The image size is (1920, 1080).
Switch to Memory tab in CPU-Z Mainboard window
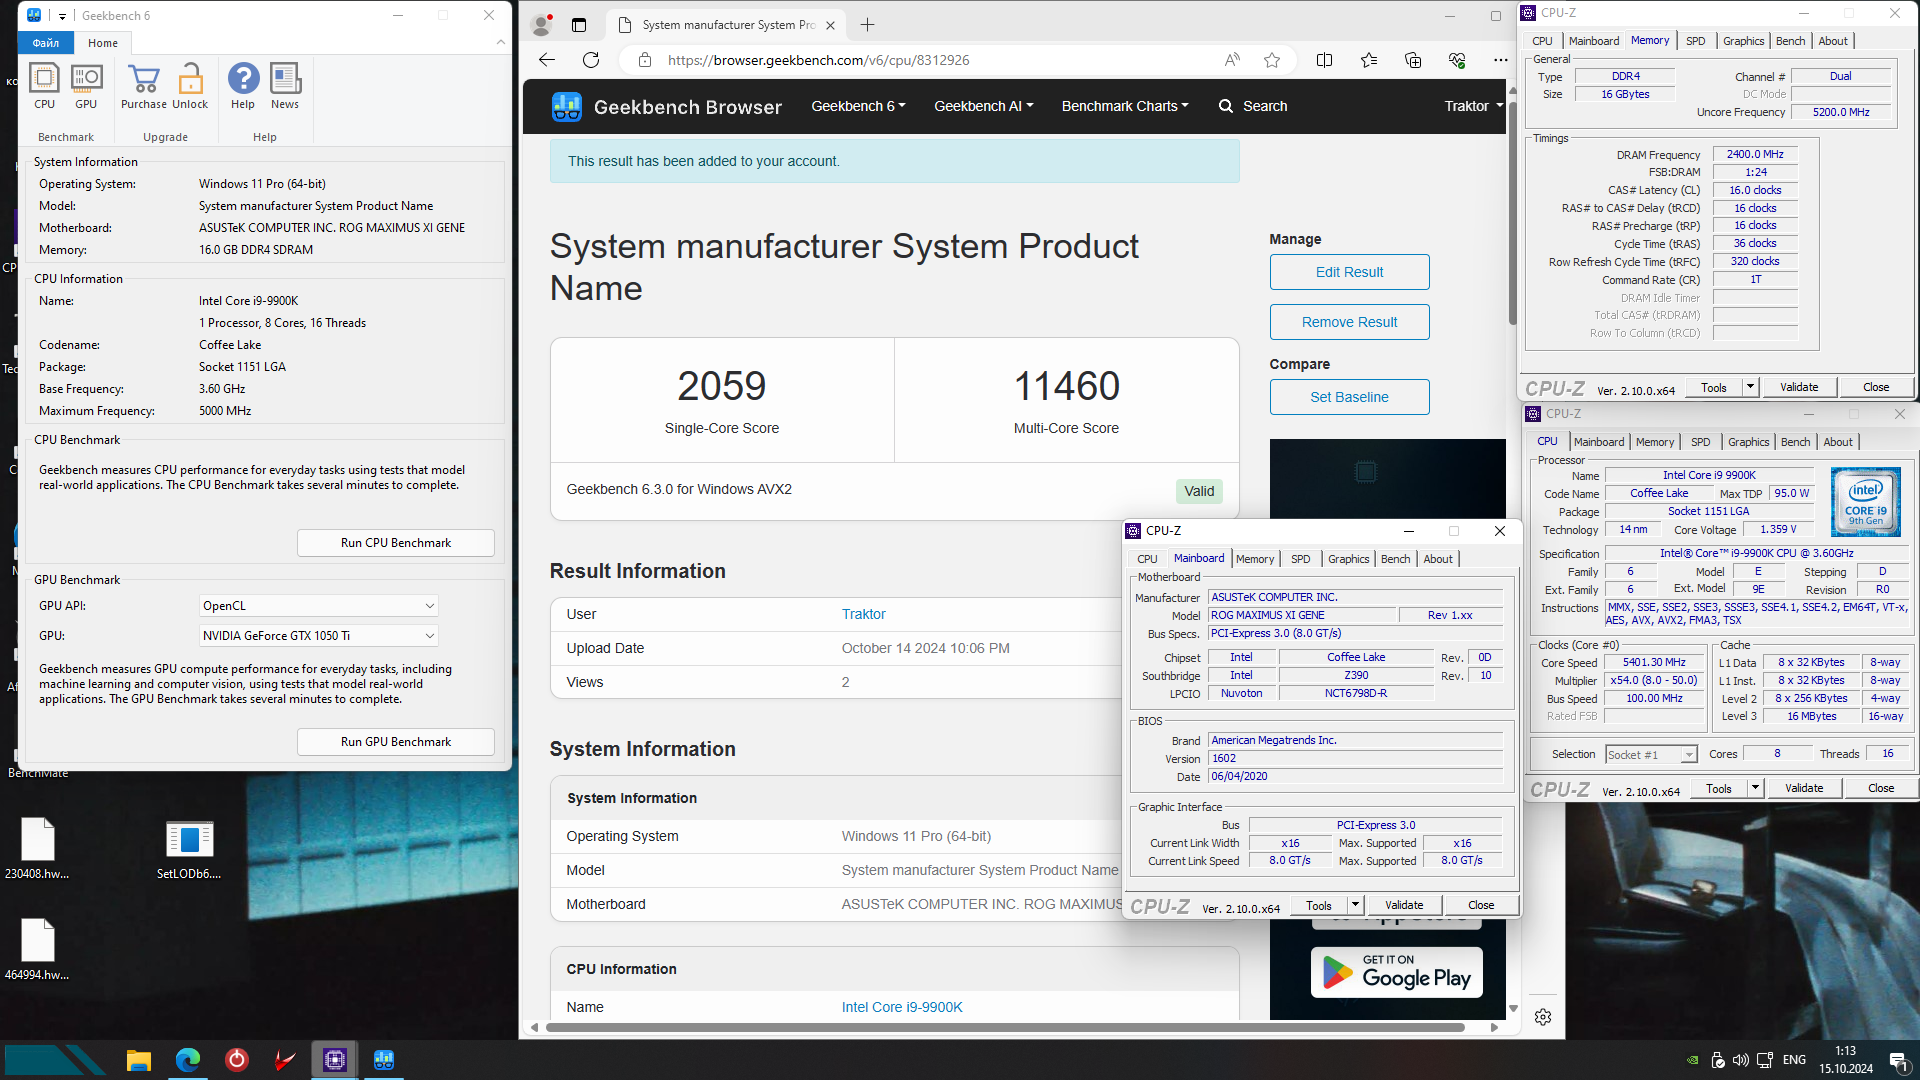[1254, 559]
